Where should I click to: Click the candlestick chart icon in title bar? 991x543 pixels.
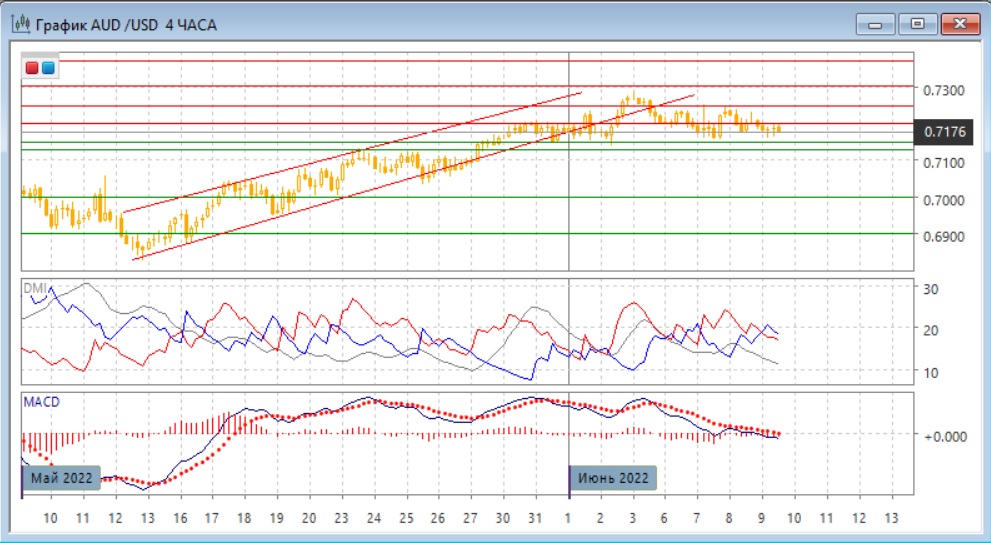19,24
